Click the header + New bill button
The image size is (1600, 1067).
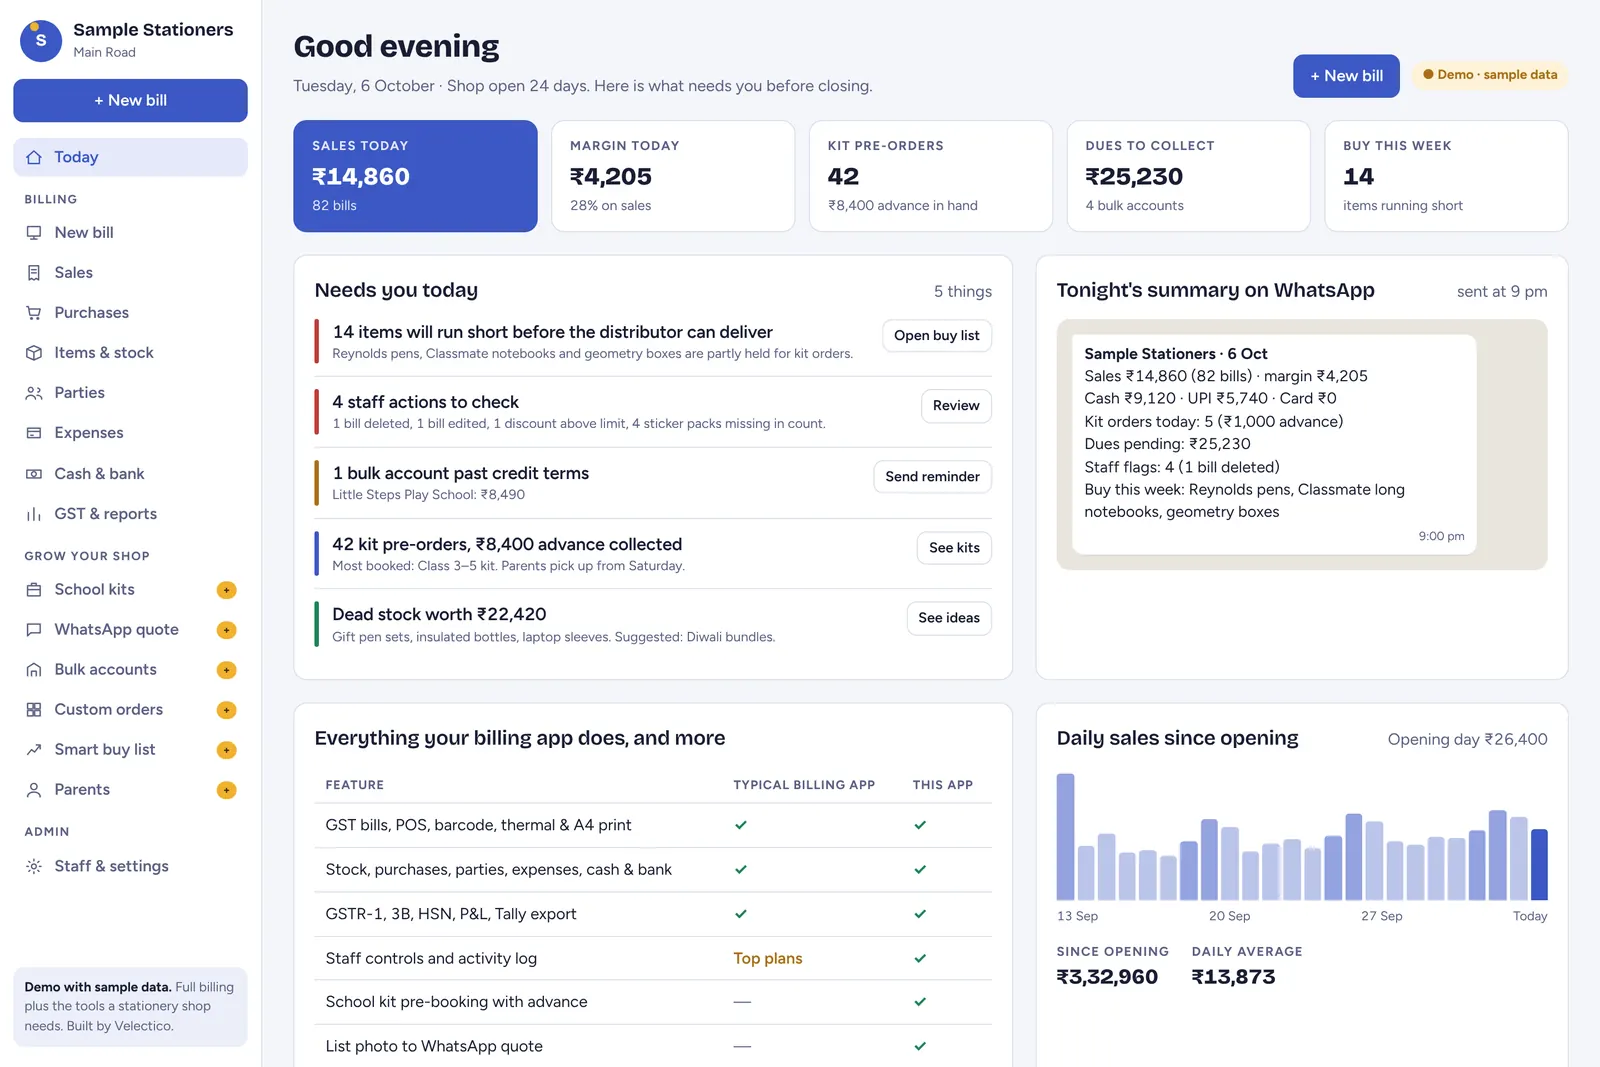tap(1346, 76)
